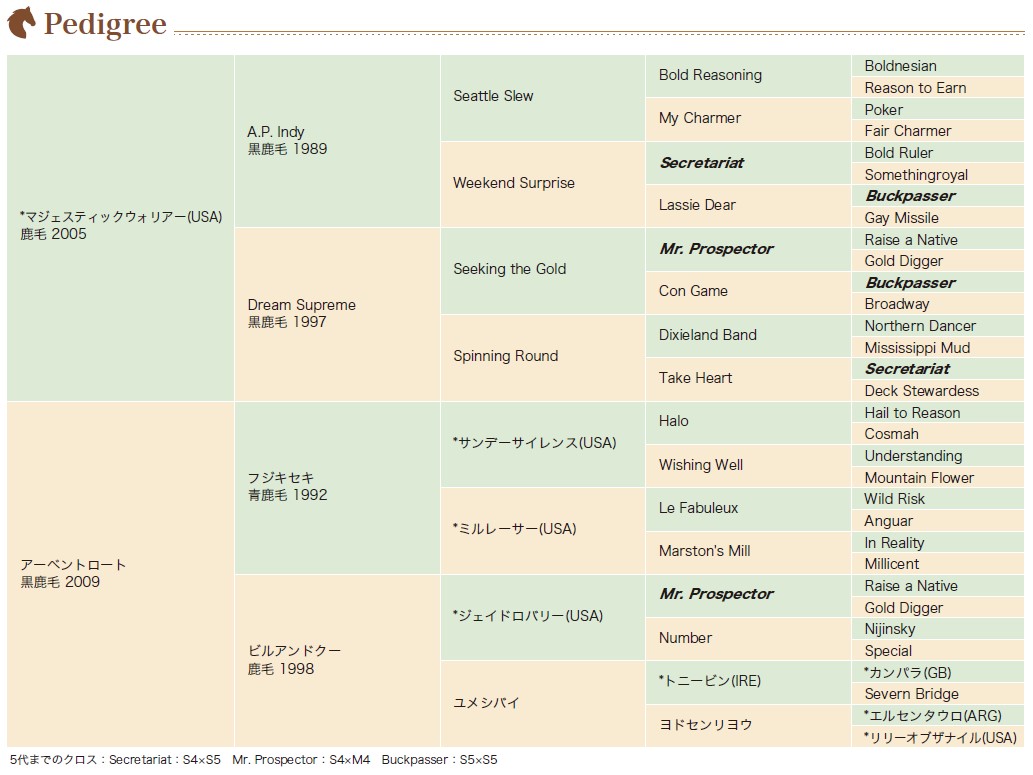Click the Pedigree heading title
The height and width of the screenshot is (775, 1033).
tap(105, 24)
